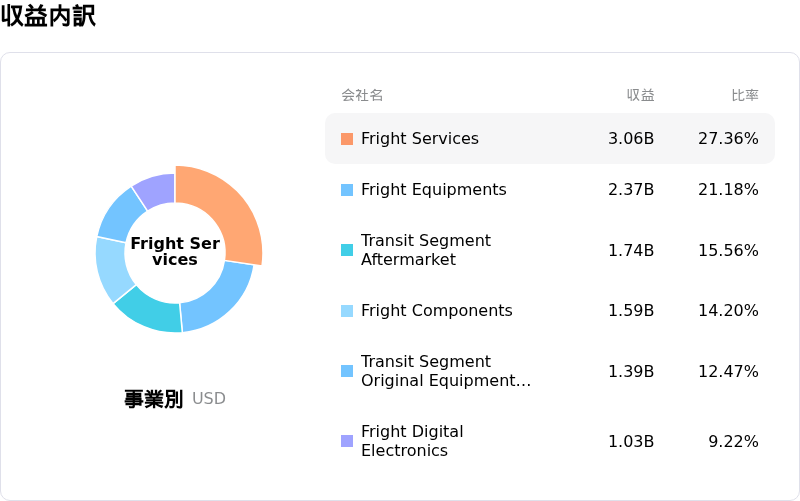Click the 1.03B revenue value
The width and height of the screenshot is (800, 501).
631,441
